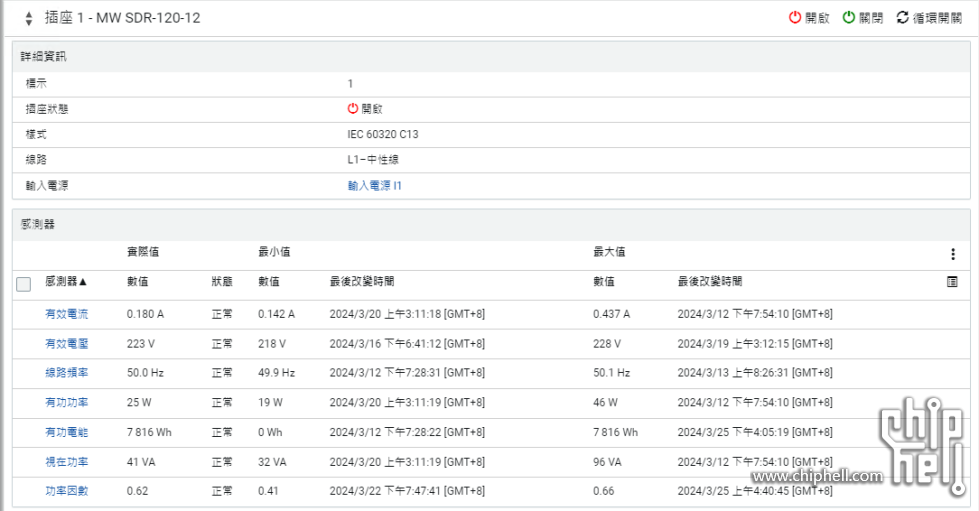Click the red 開啟 power-on button

809,17
